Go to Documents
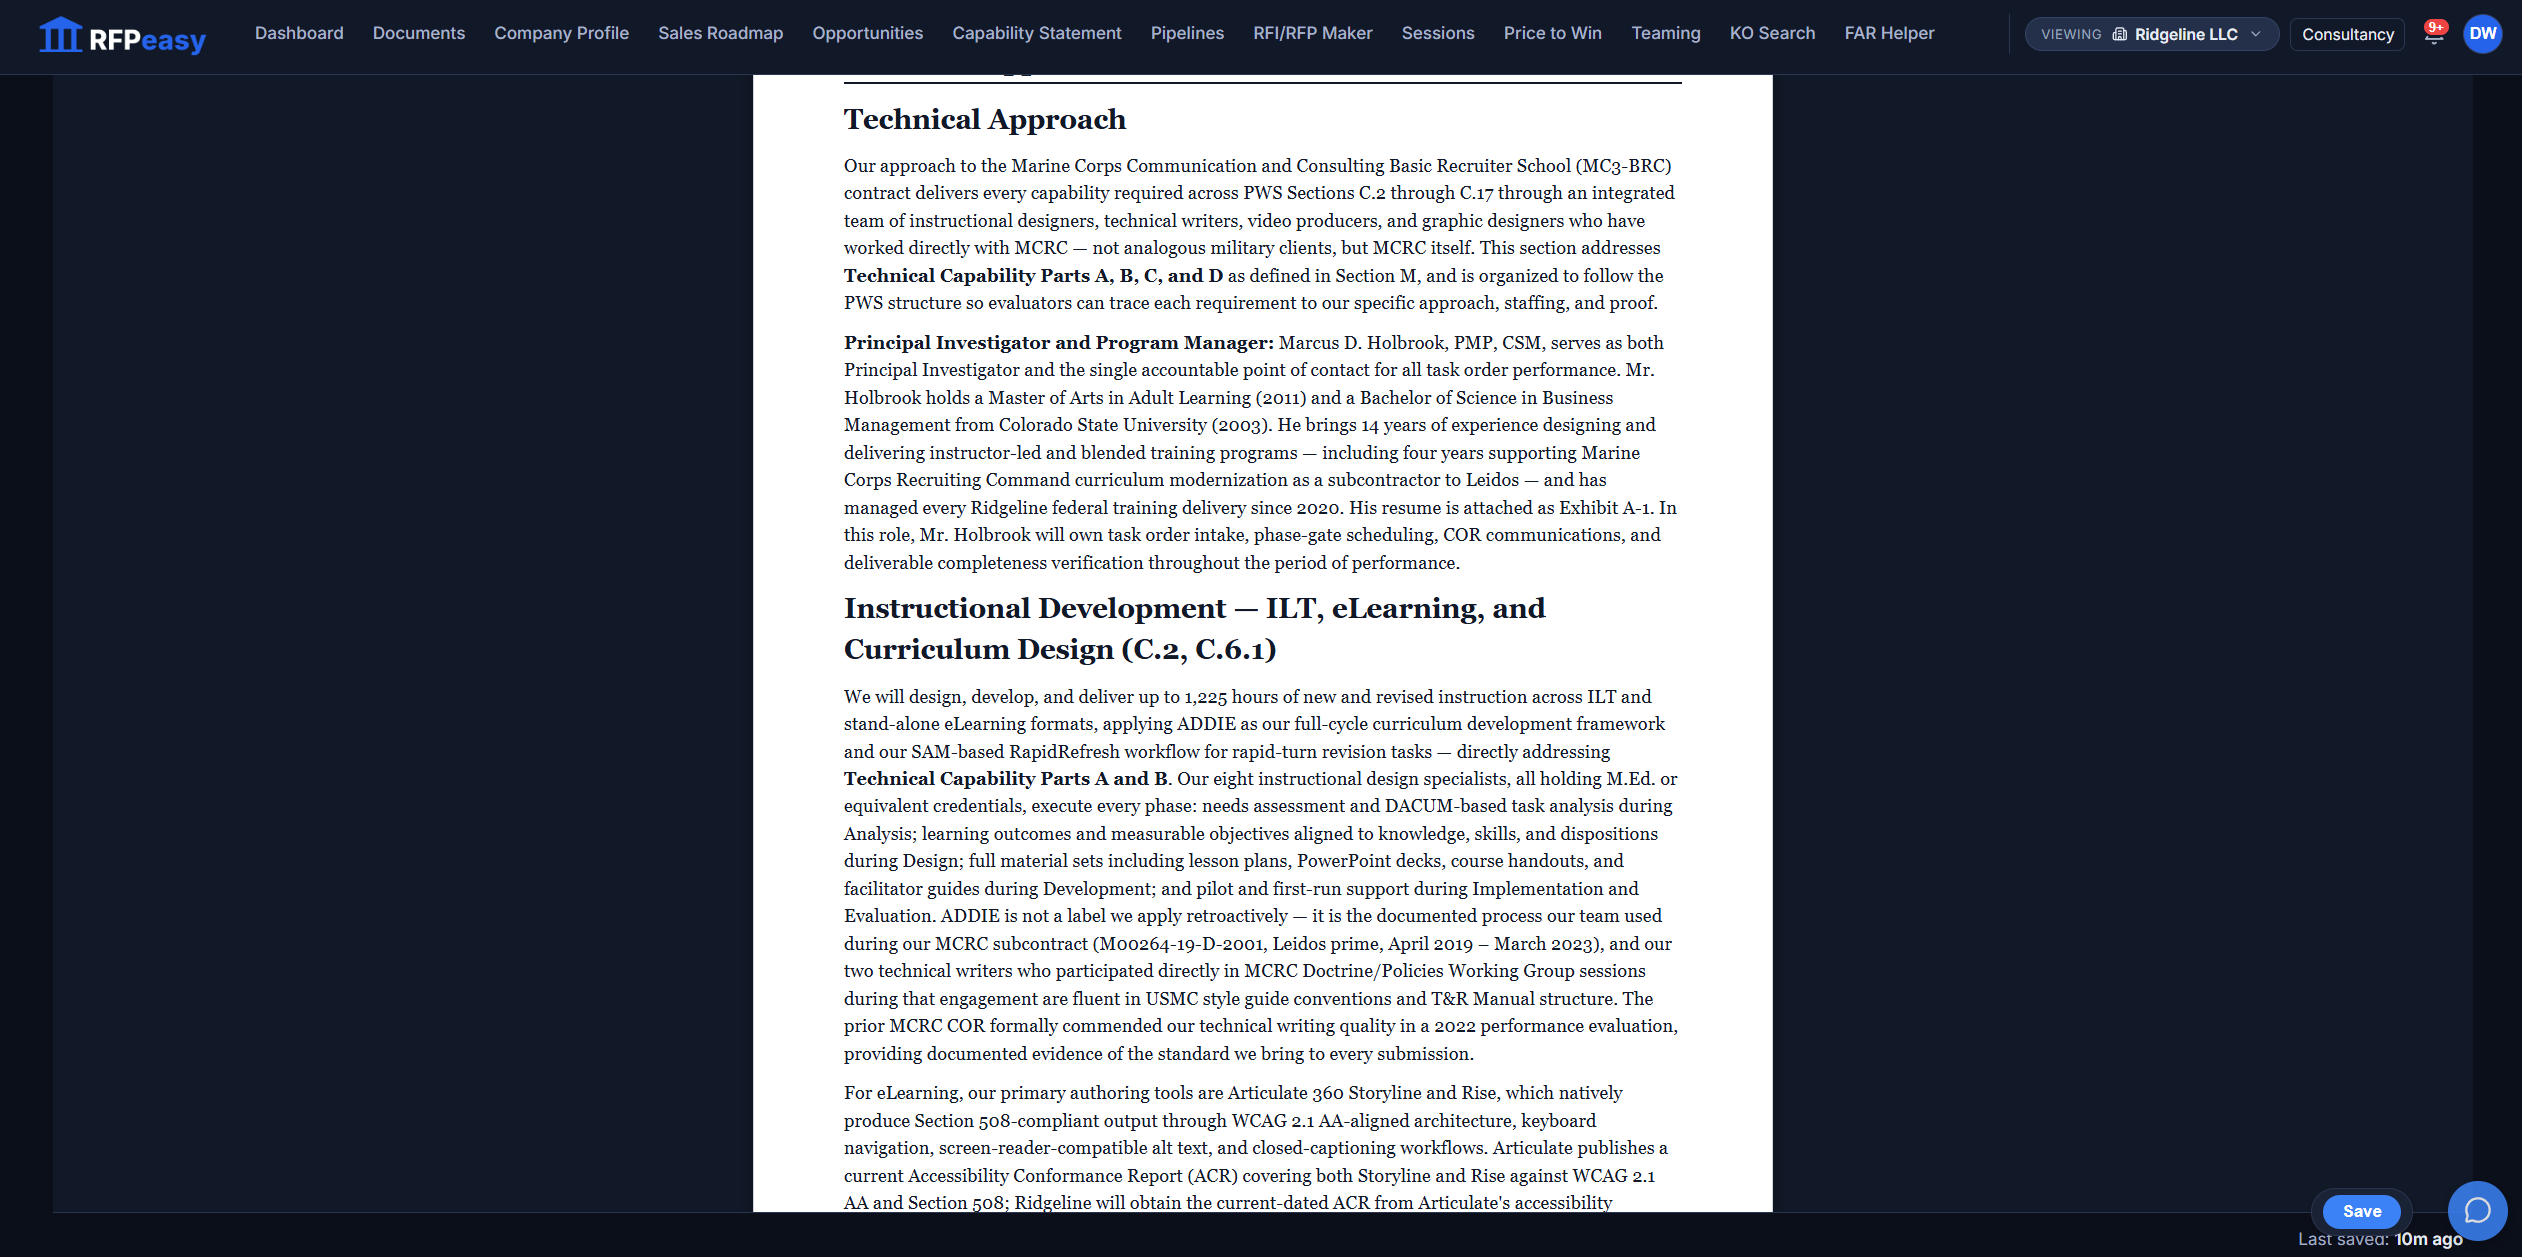The width and height of the screenshot is (2522, 1257). pyautogui.click(x=418, y=33)
